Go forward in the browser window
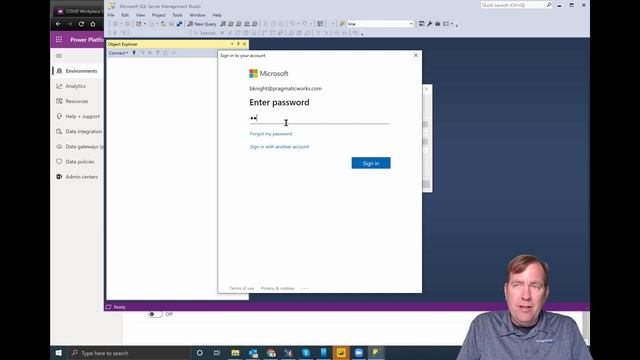 [70, 24]
